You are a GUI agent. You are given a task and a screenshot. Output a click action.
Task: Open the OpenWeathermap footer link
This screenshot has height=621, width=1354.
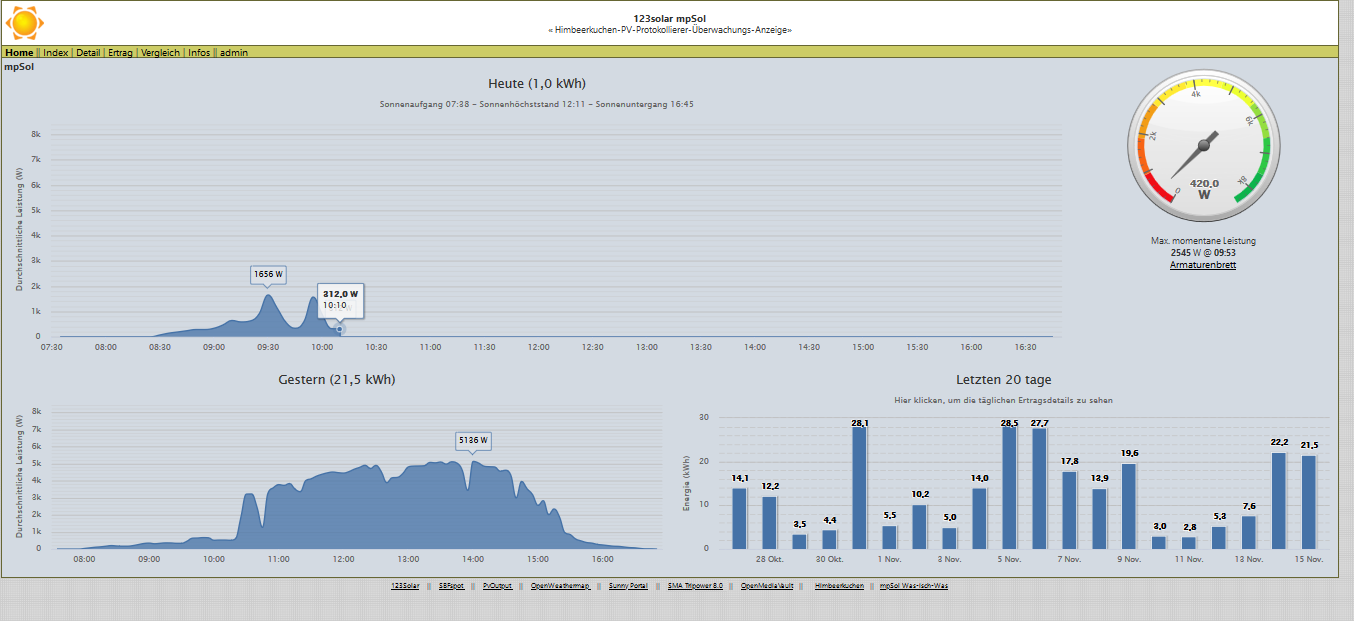point(560,586)
